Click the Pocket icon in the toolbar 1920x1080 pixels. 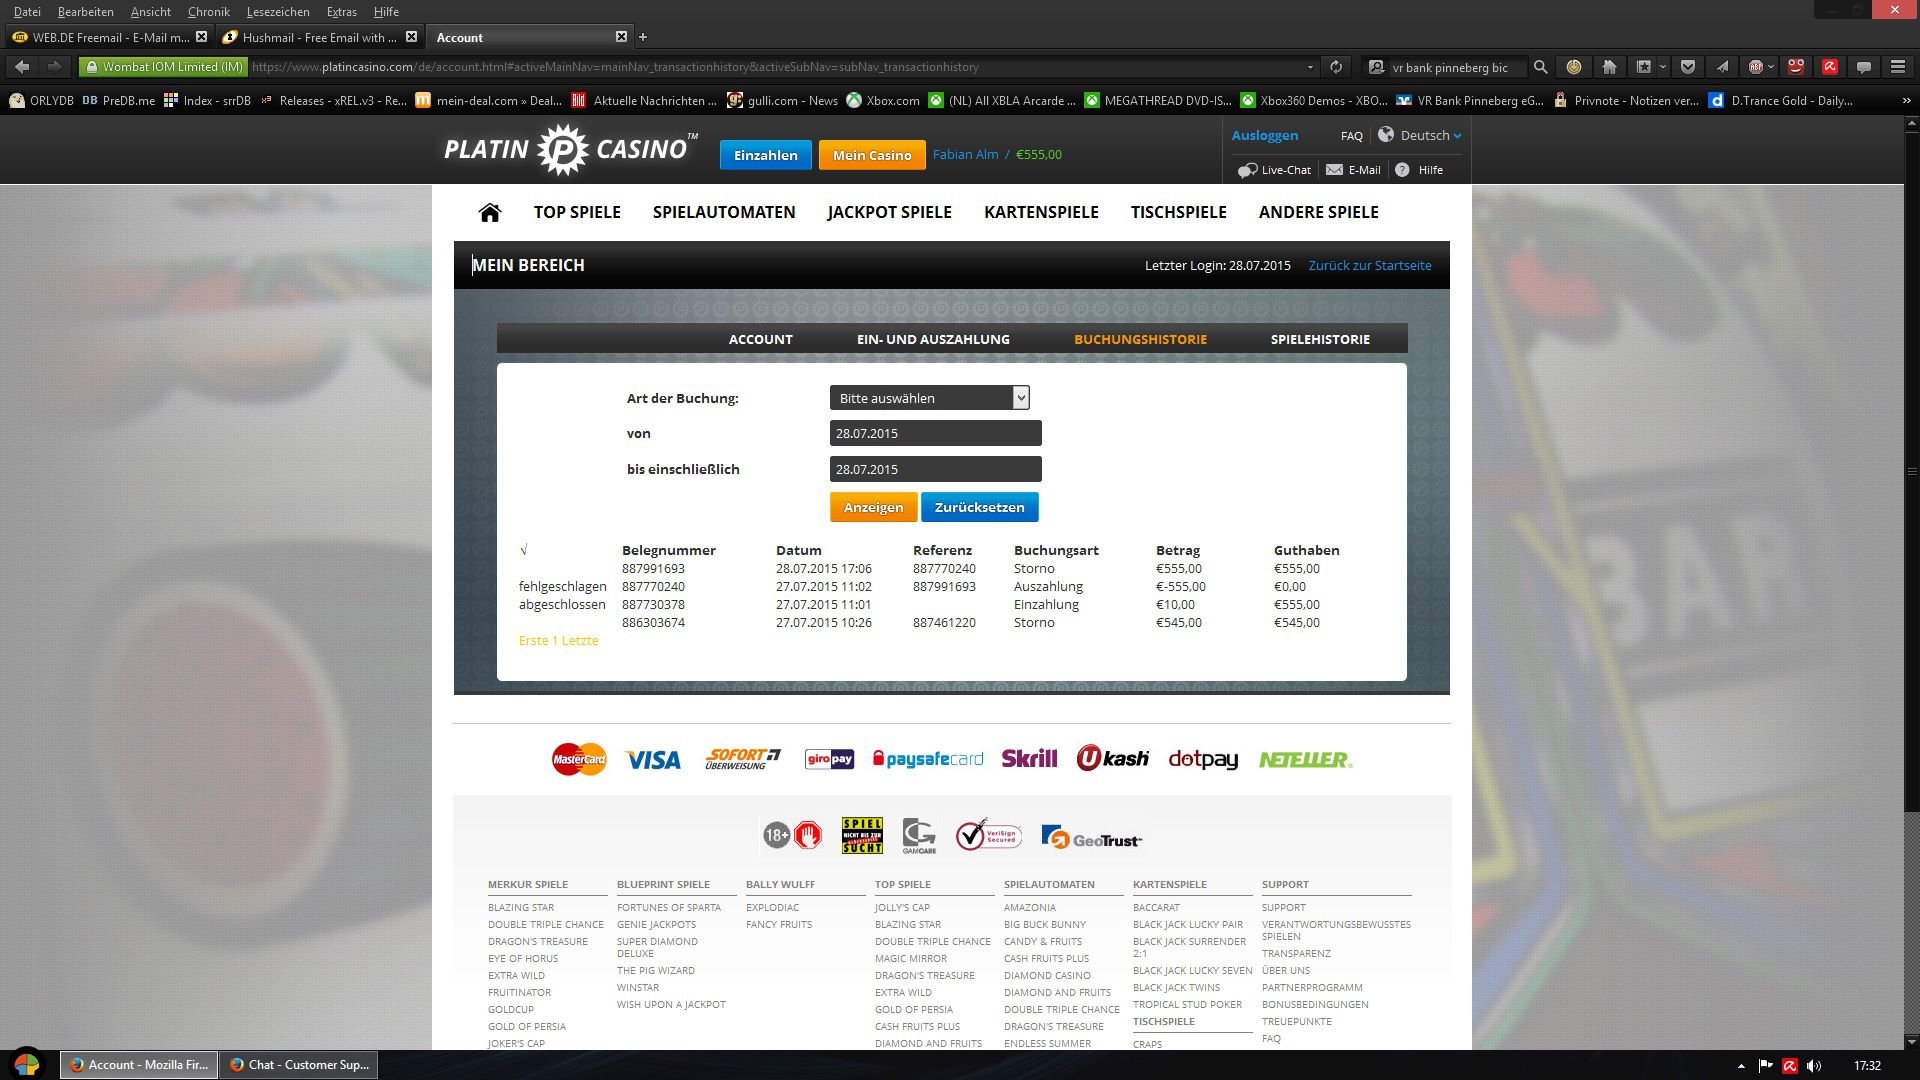click(x=1688, y=67)
